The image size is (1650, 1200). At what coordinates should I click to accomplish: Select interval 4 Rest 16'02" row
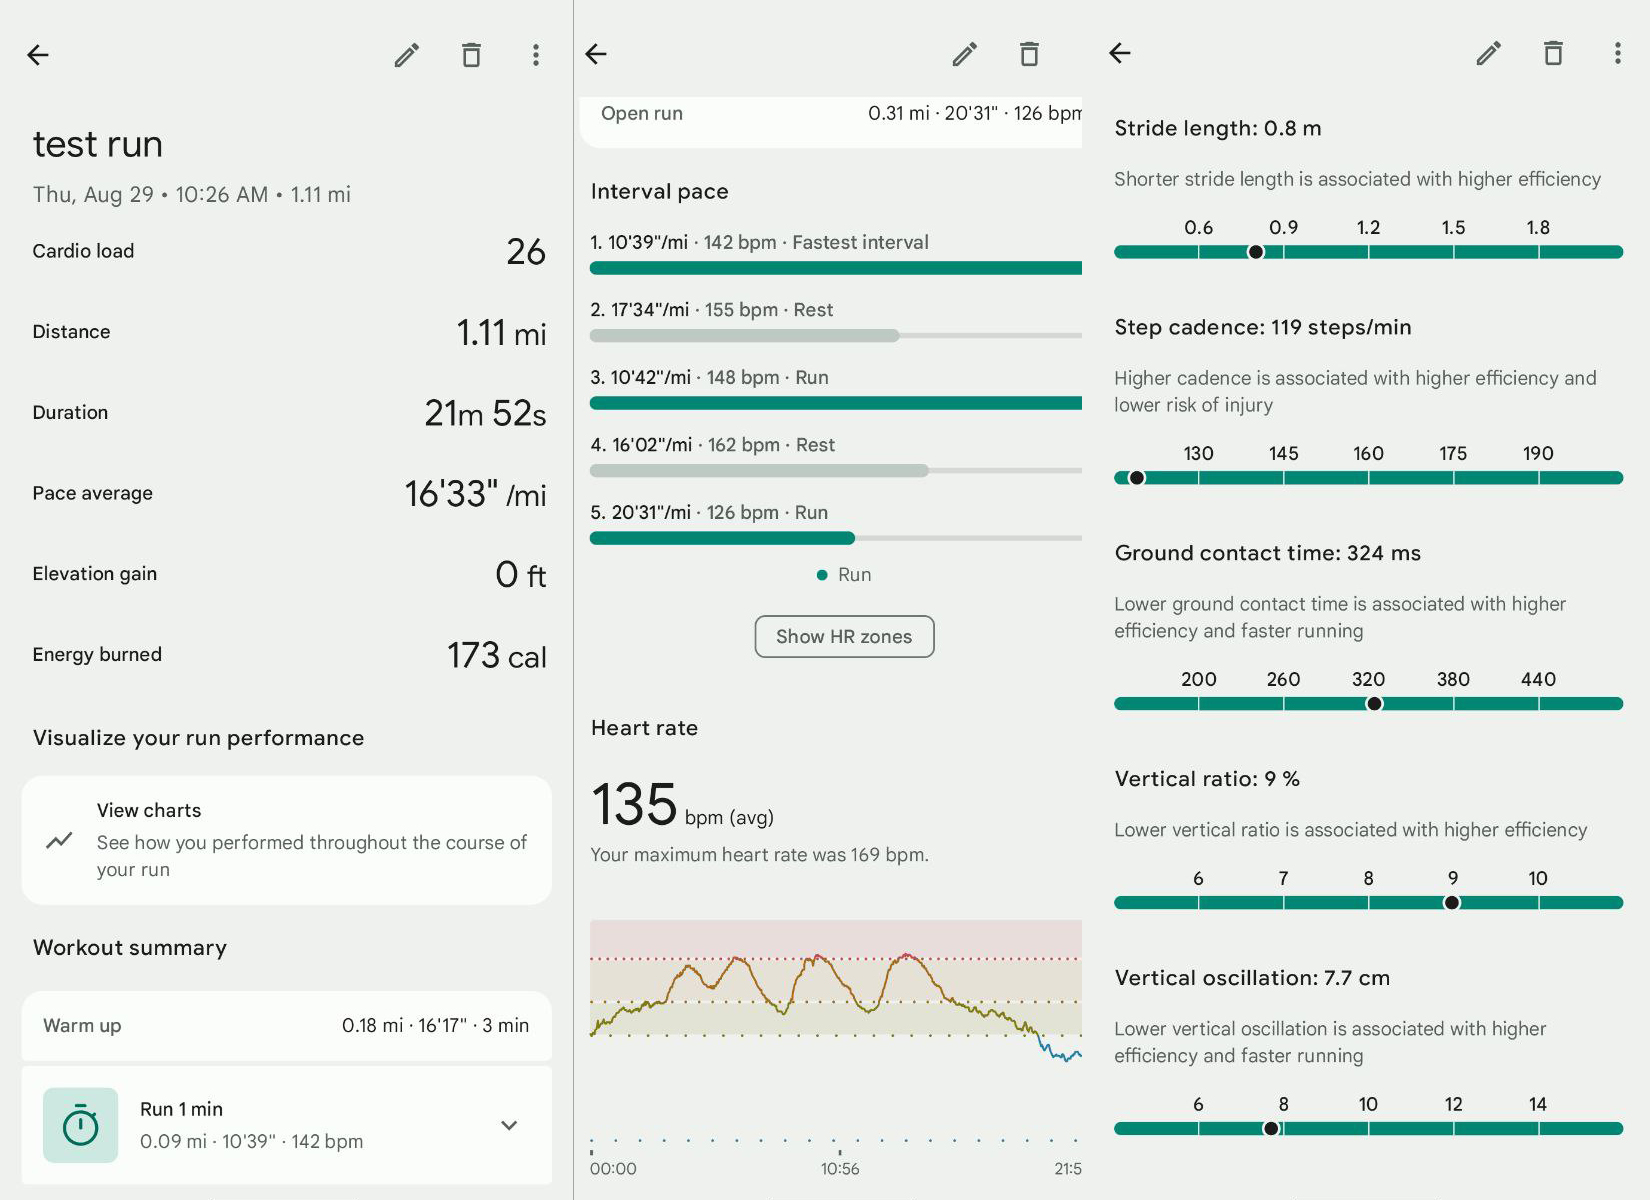(836, 455)
